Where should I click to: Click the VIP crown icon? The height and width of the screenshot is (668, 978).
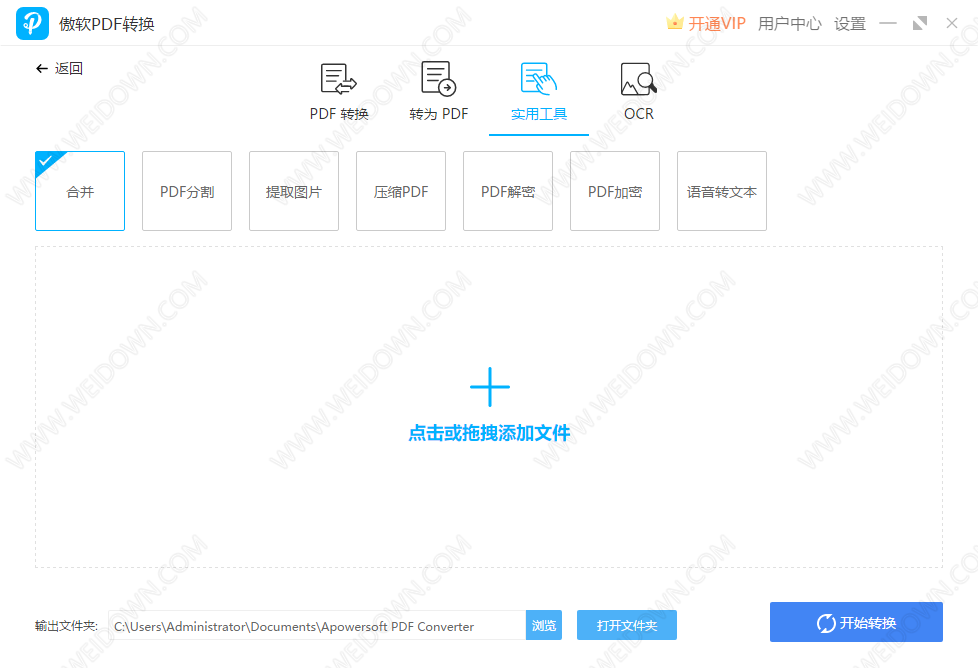(674, 23)
